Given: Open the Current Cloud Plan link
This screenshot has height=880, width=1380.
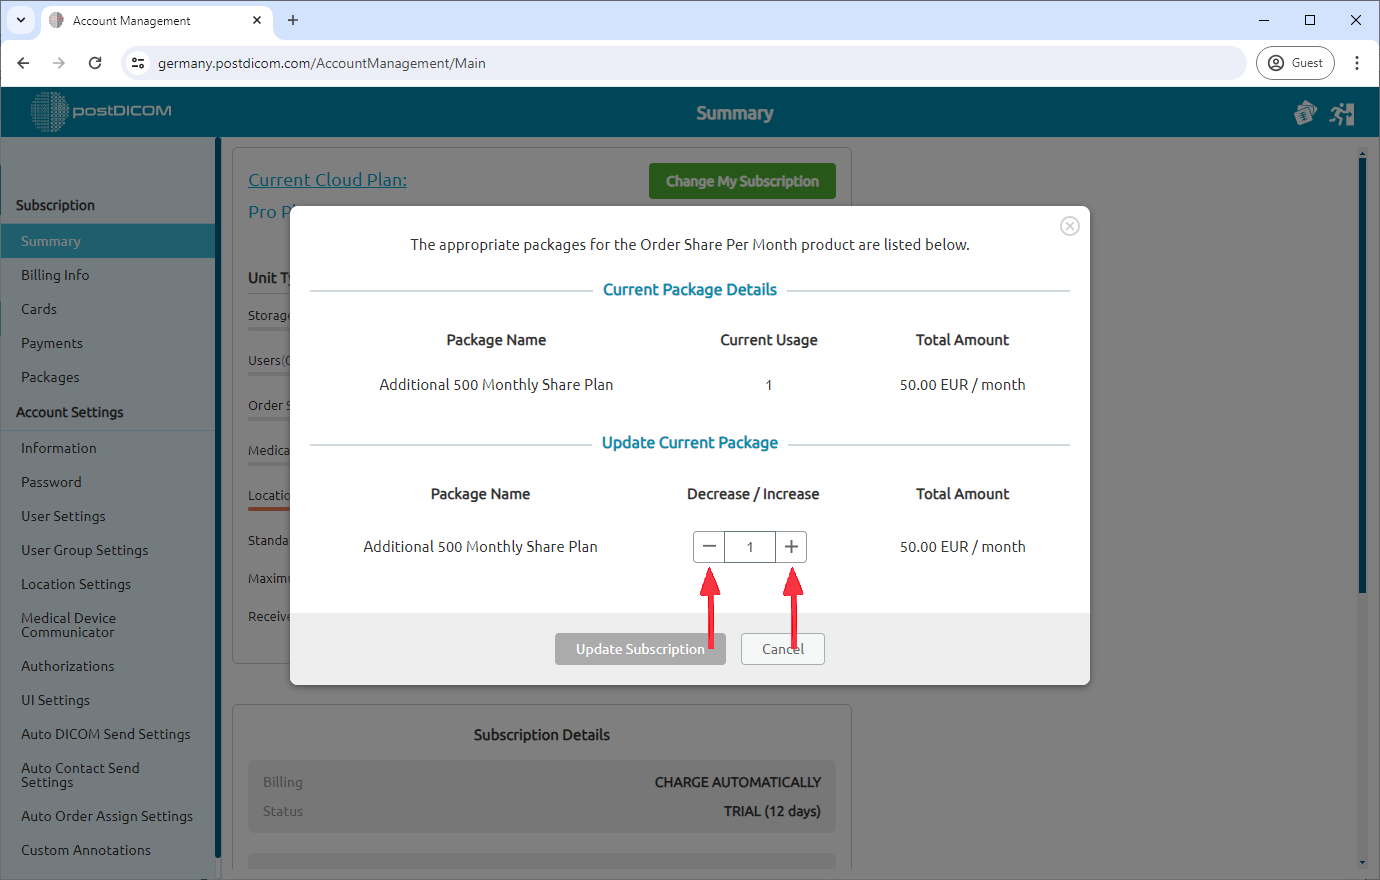Looking at the screenshot, I should [327, 179].
